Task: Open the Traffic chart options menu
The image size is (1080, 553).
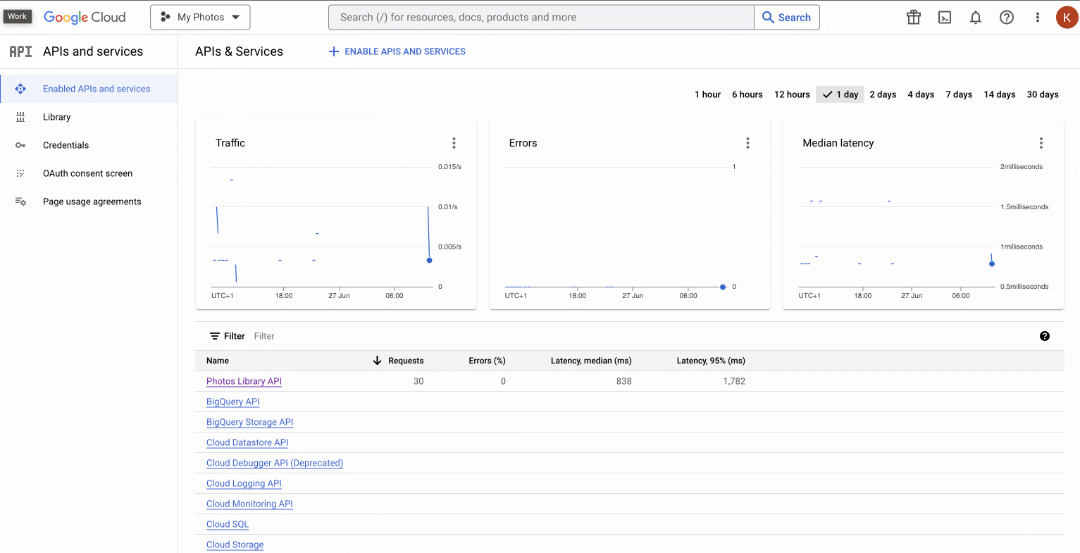Action: [x=454, y=143]
